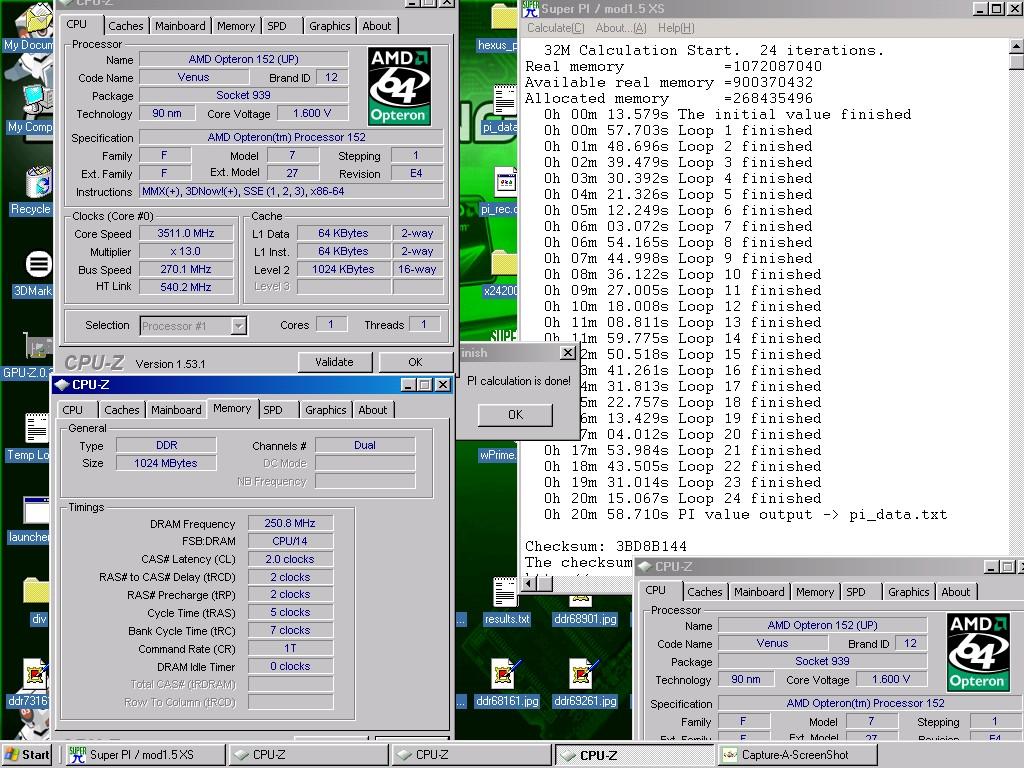Click the Level 2 1024 KBytes value

click(x=343, y=269)
